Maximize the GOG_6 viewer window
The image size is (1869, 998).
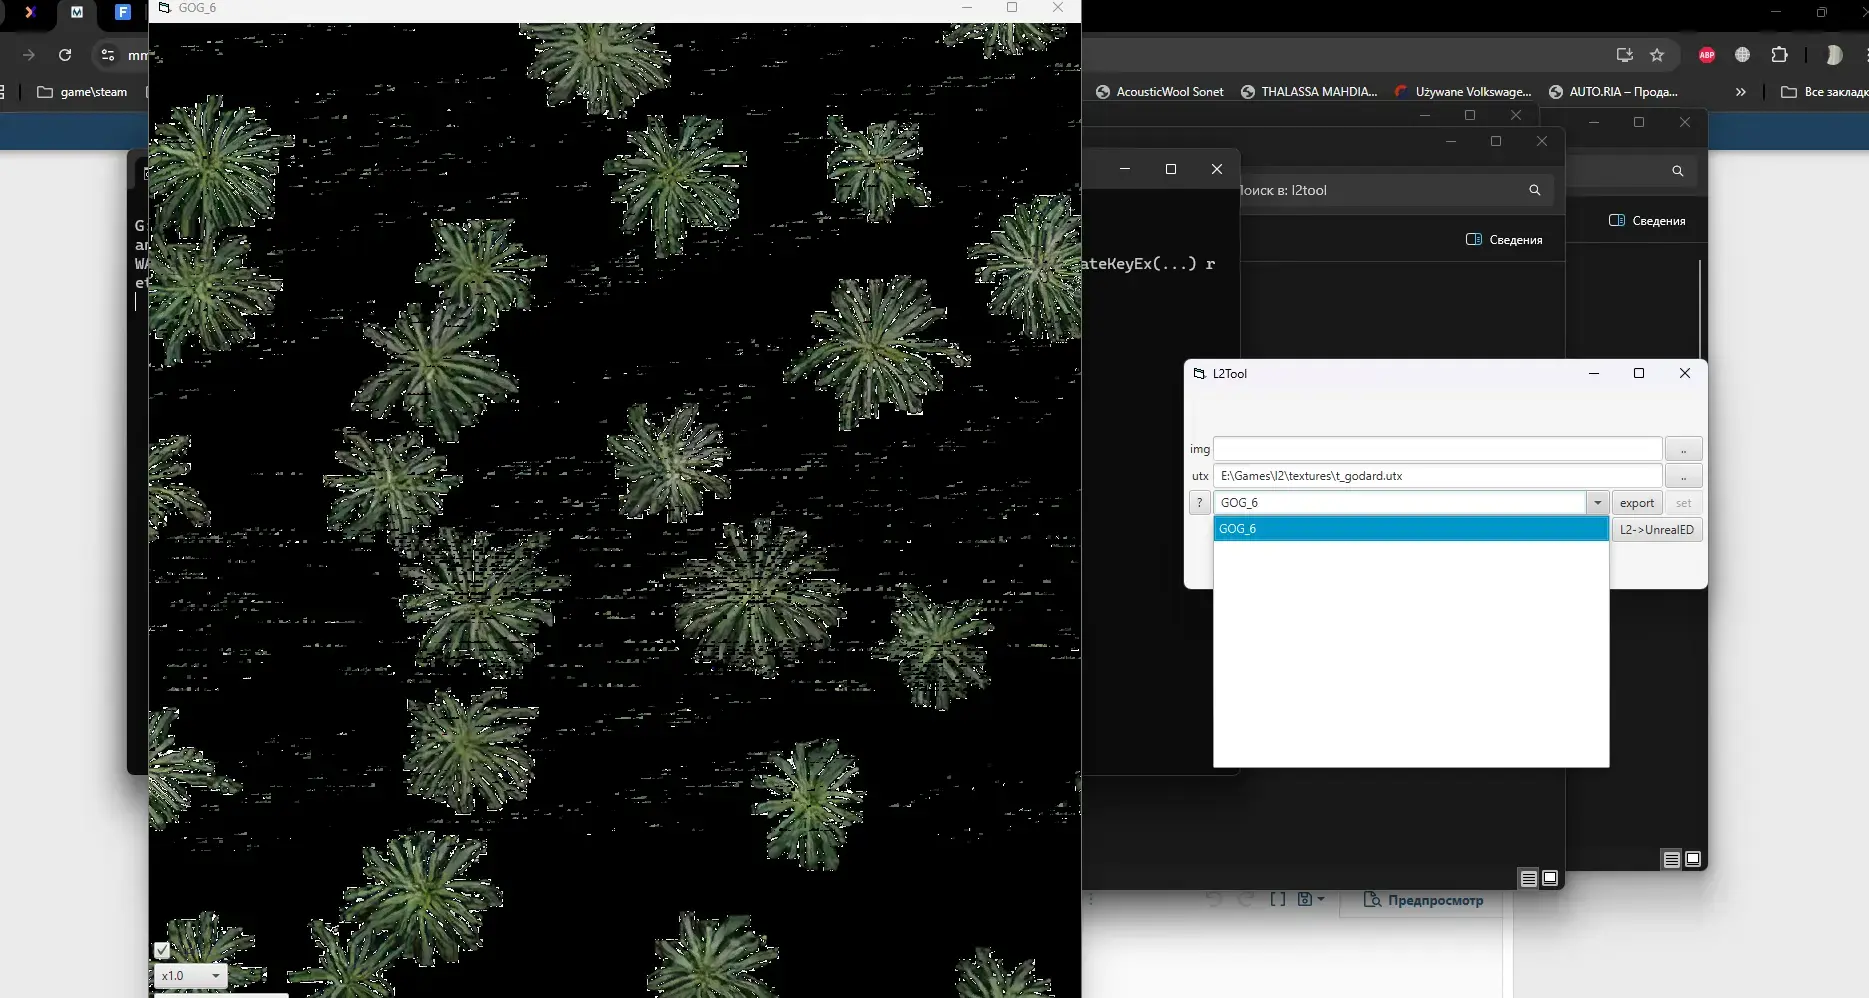coord(1012,8)
